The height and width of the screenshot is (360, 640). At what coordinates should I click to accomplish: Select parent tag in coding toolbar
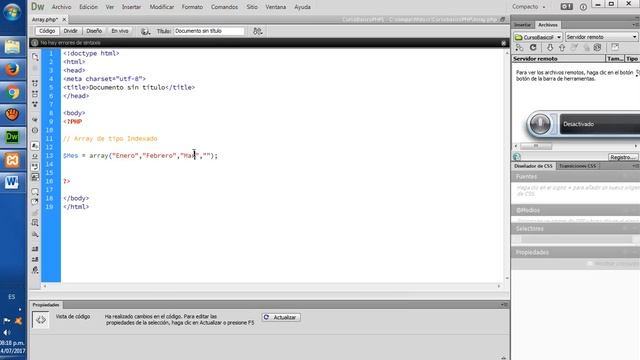pos(35,120)
